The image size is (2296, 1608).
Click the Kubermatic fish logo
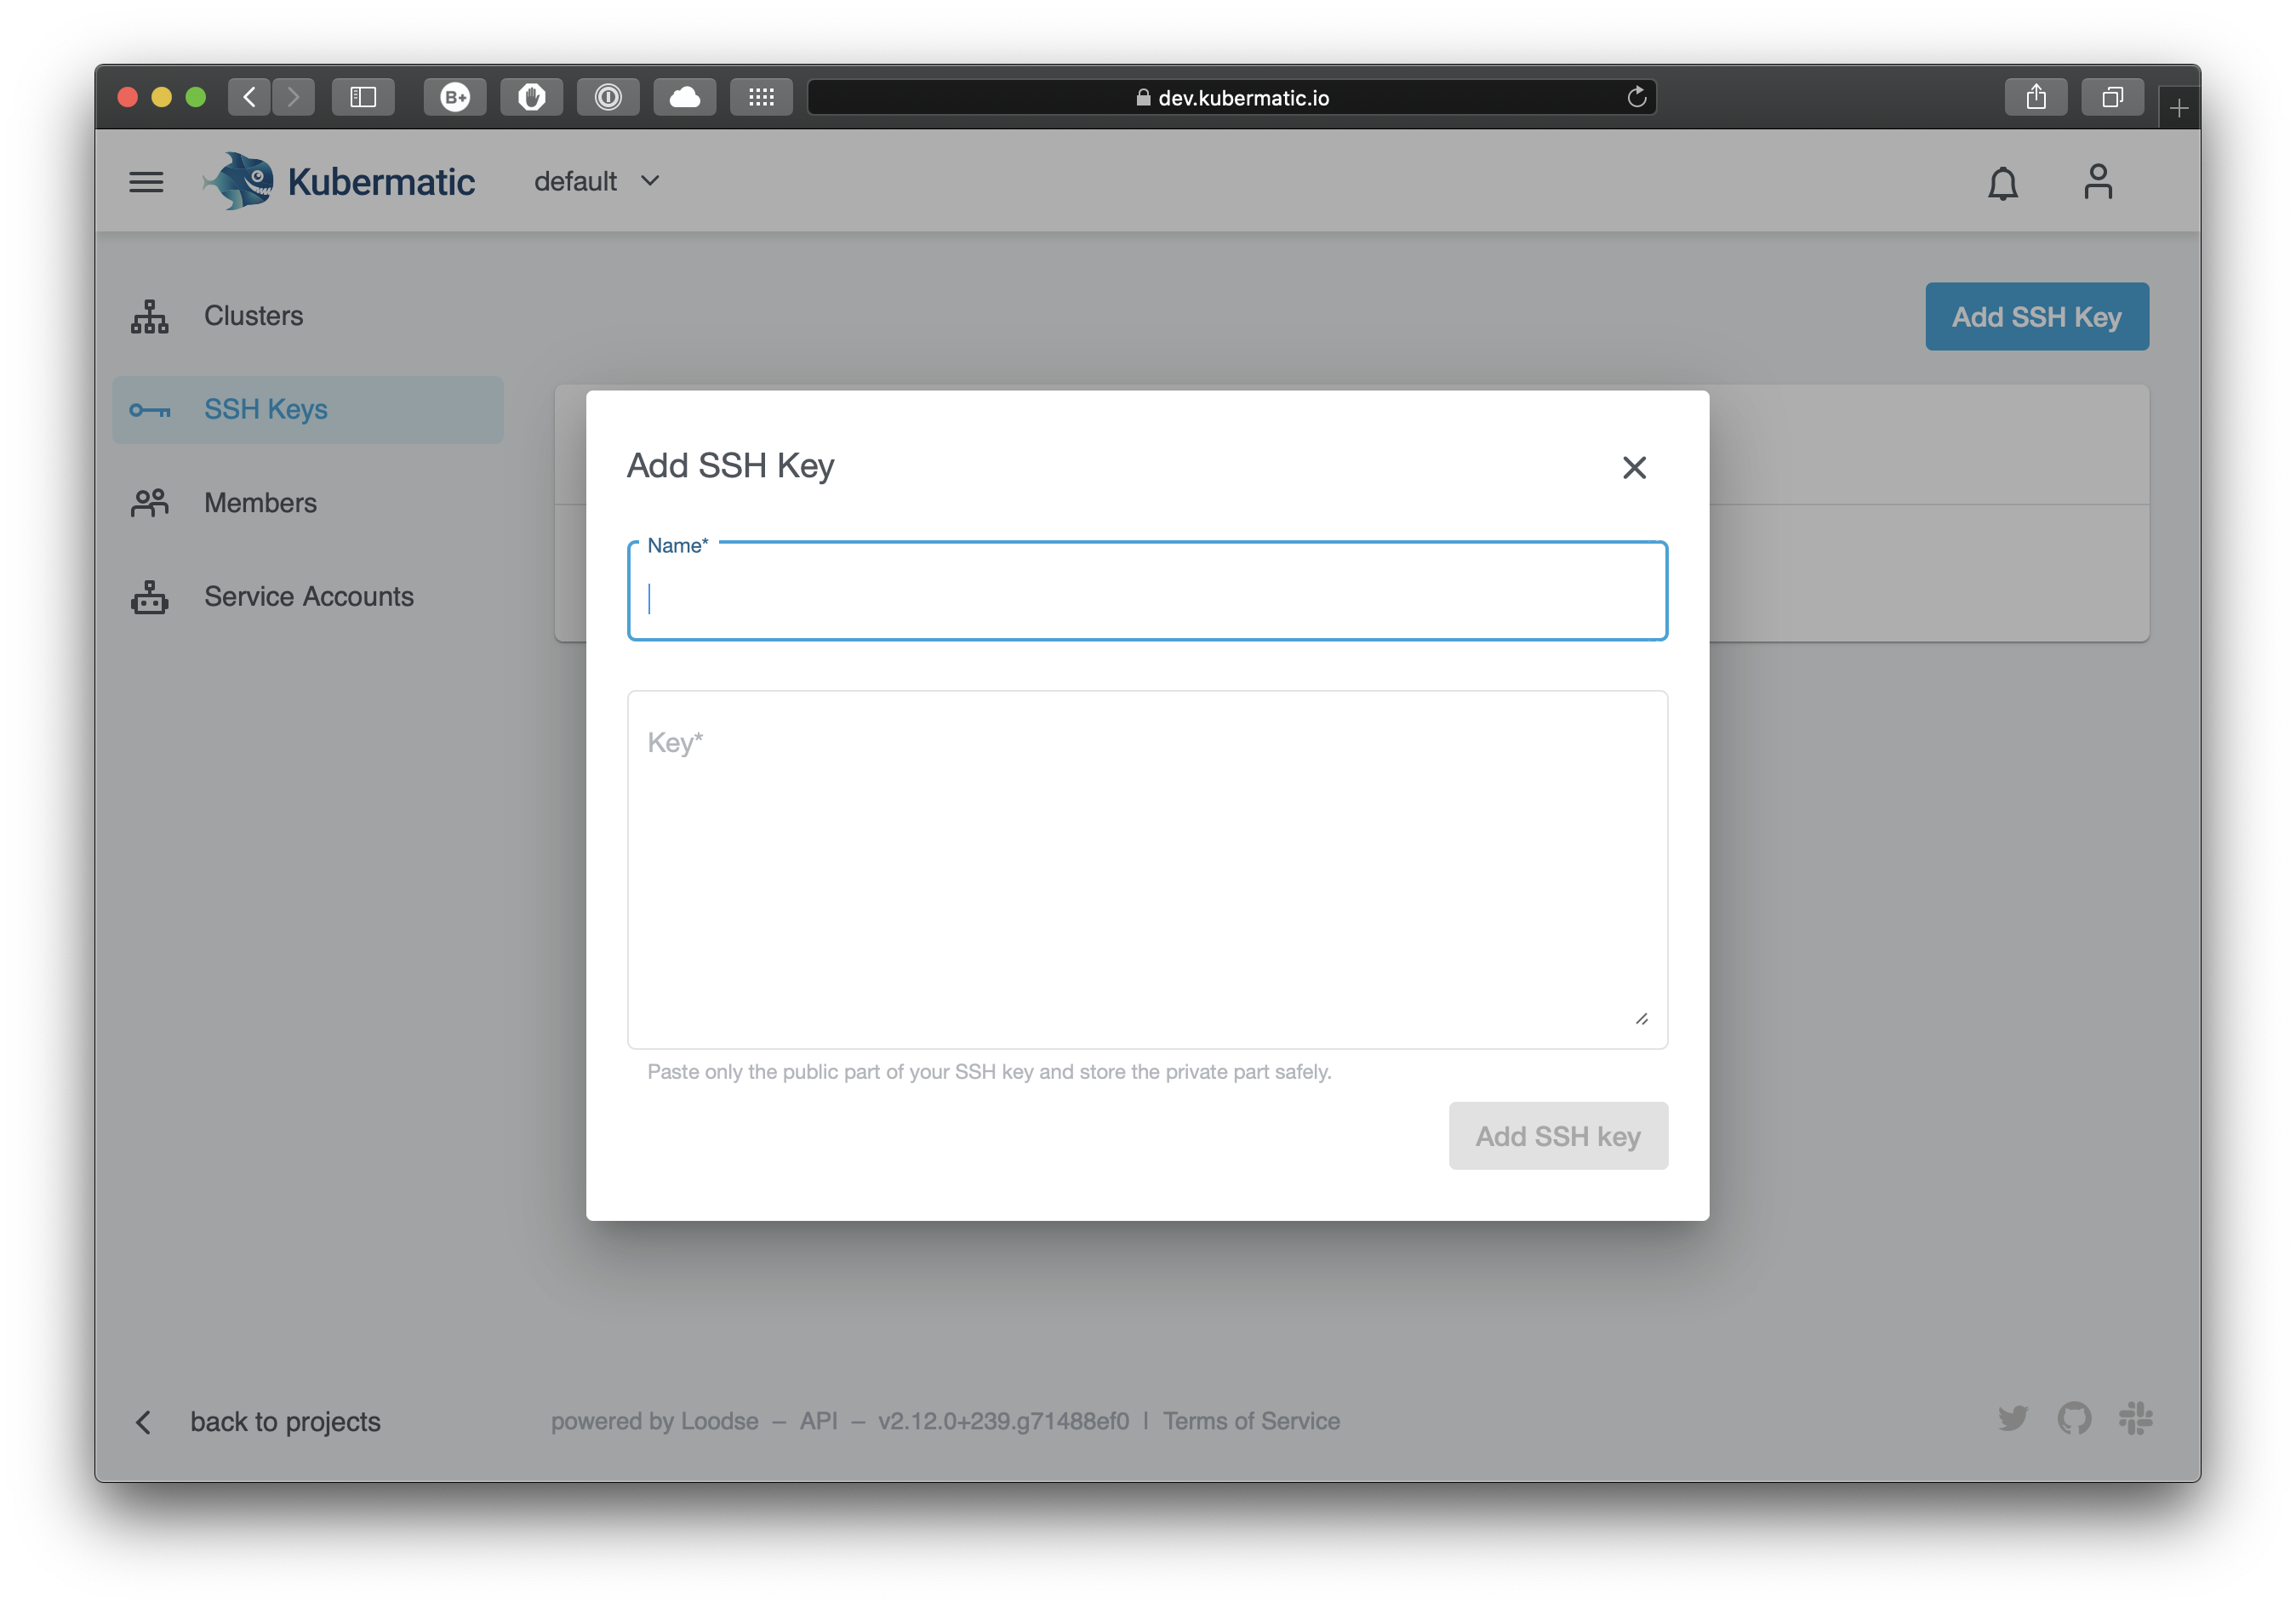240,181
